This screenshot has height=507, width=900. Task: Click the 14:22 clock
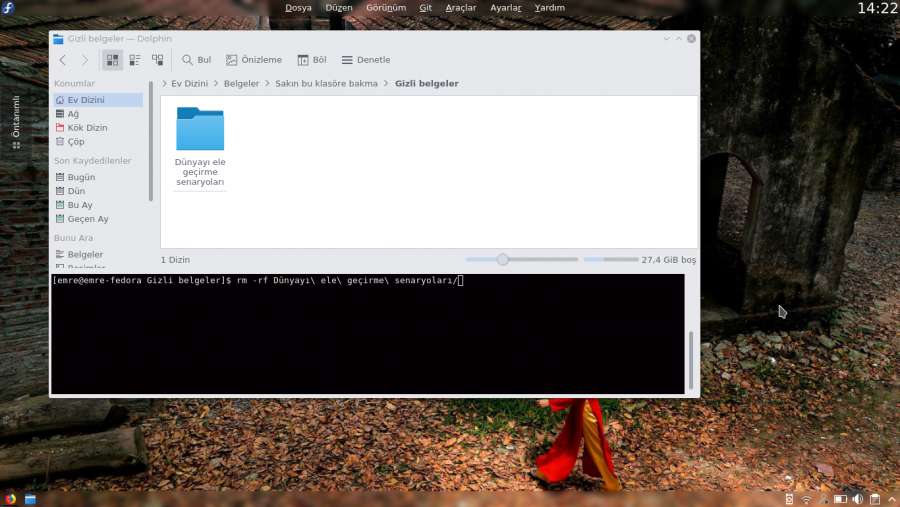click(x=878, y=8)
